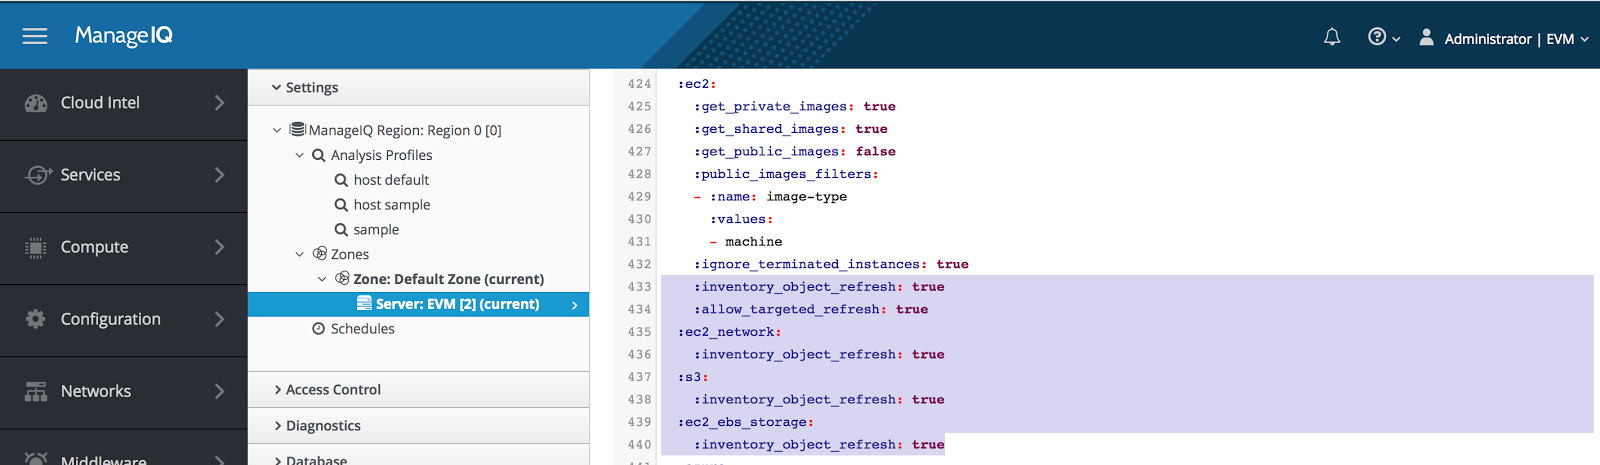The height and width of the screenshot is (465, 1600).
Task: Open help dropdown arrow
Action: coord(1396,39)
